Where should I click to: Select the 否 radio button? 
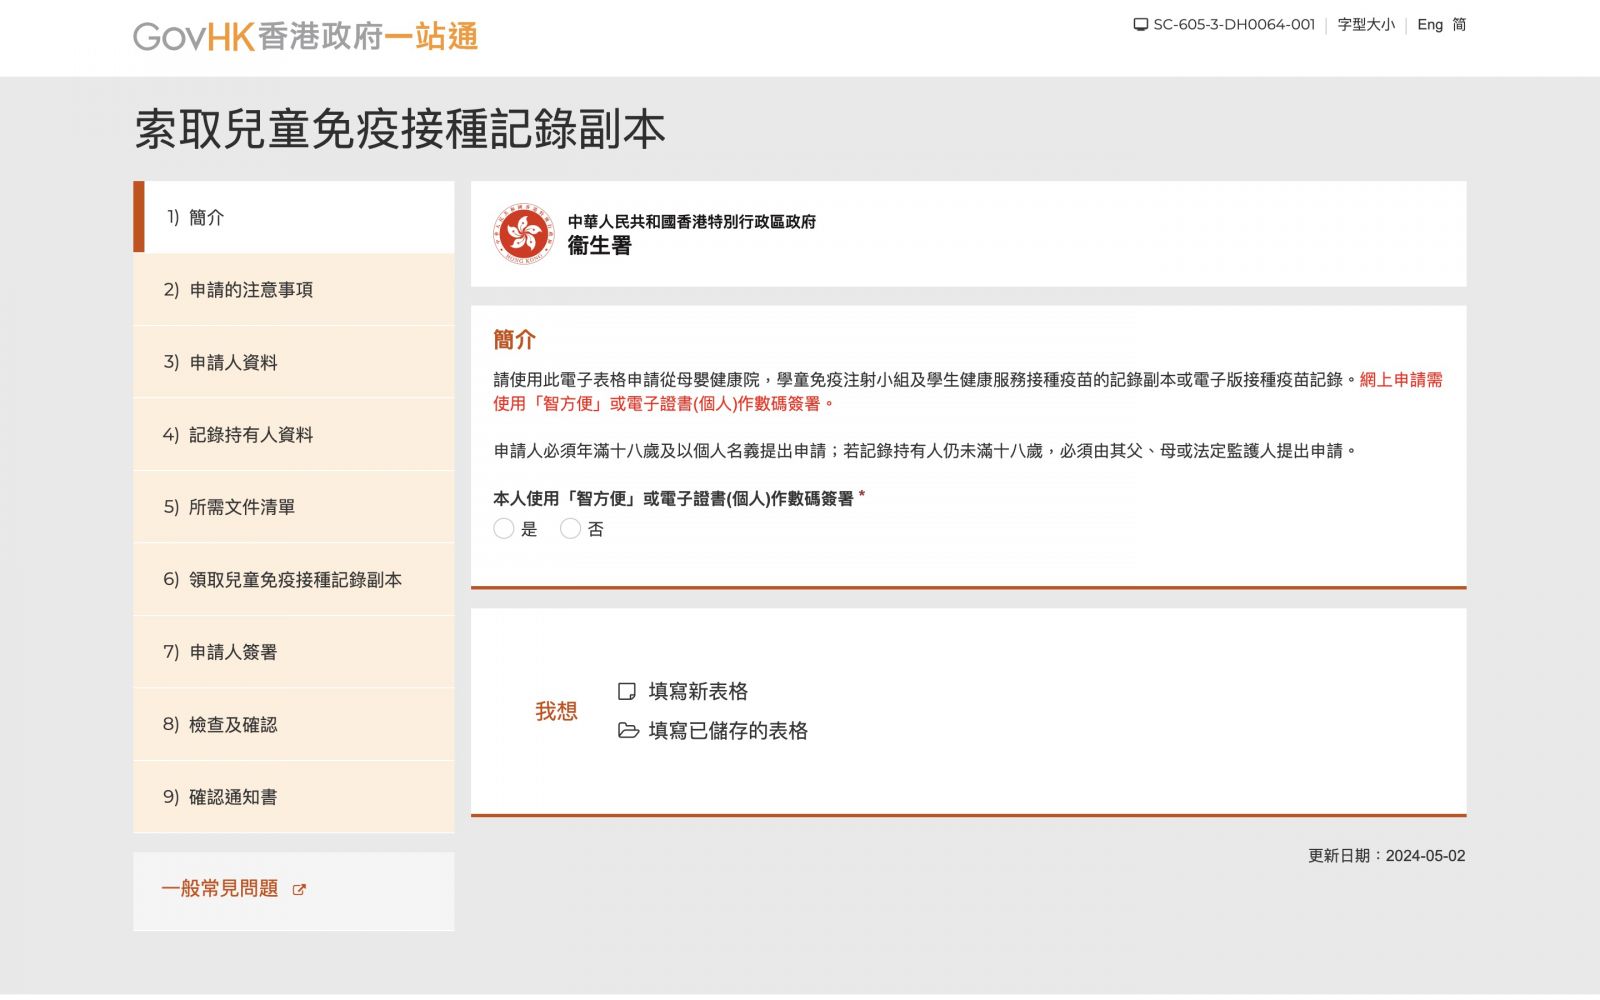click(x=570, y=529)
